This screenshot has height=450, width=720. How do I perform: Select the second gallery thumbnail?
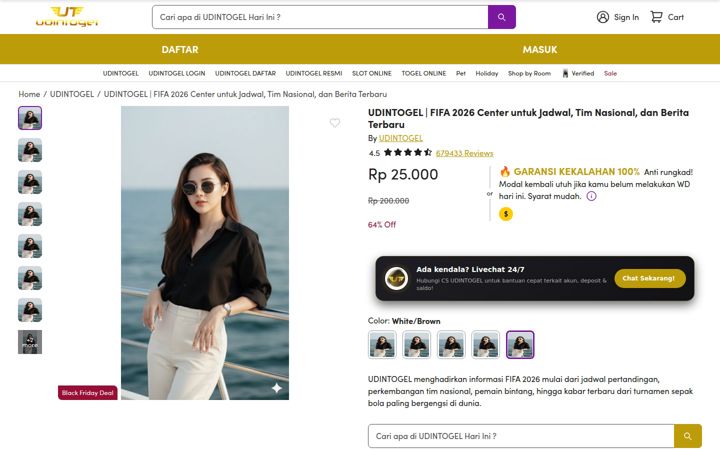pyautogui.click(x=30, y=150)
